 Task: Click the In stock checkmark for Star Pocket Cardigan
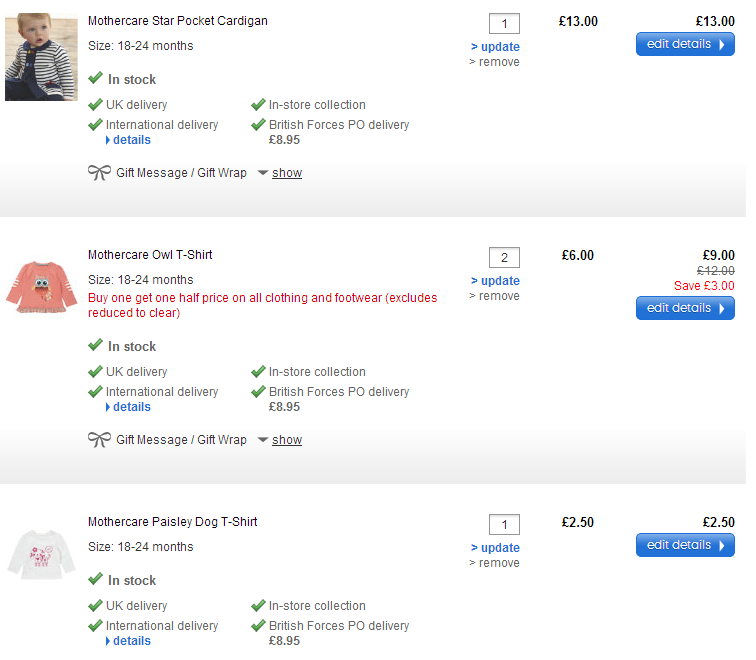95,78
